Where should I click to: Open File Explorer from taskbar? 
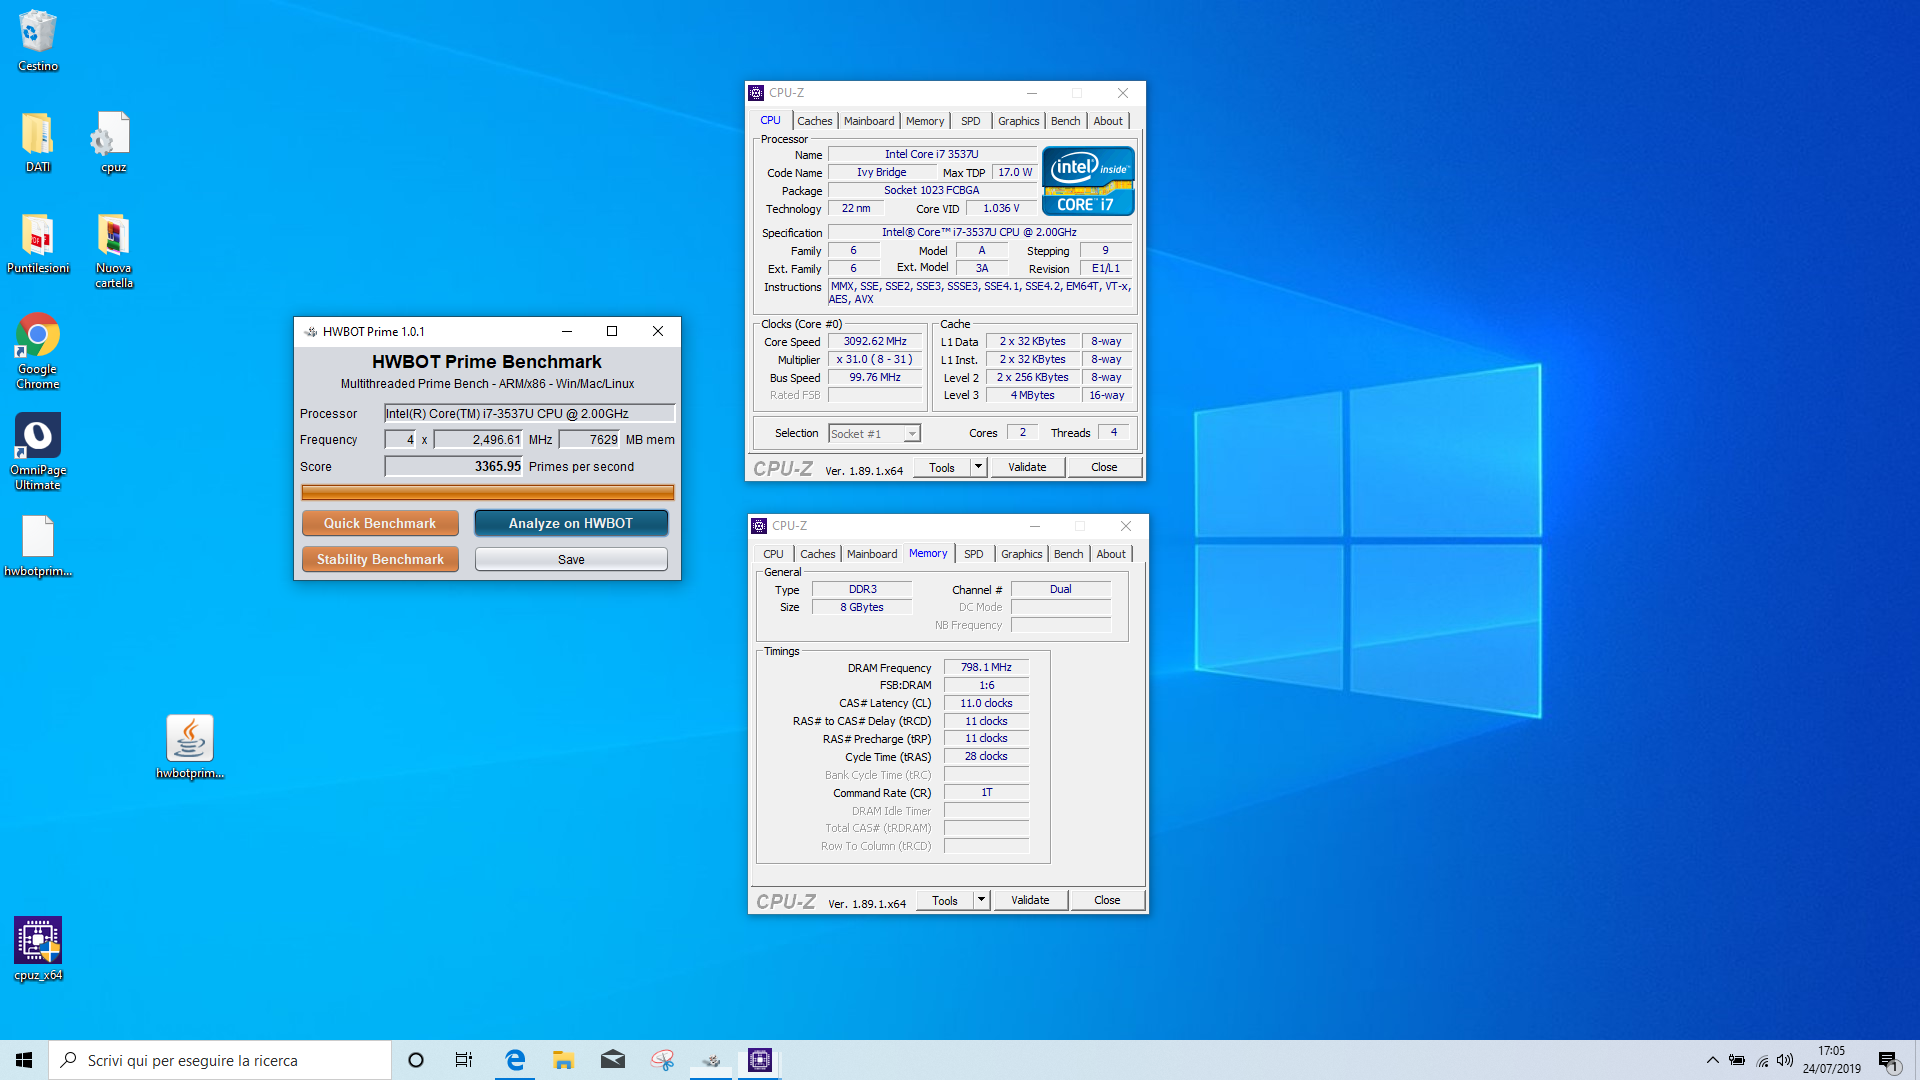pyautogui.click(x=563, y=1060)
